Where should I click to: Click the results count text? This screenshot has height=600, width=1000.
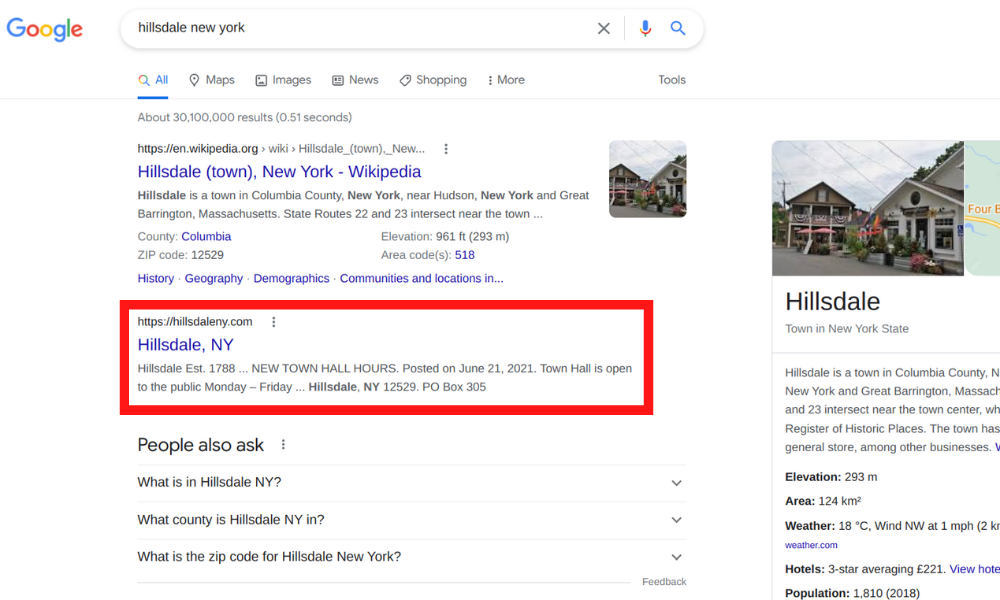(x=244, y=117)
